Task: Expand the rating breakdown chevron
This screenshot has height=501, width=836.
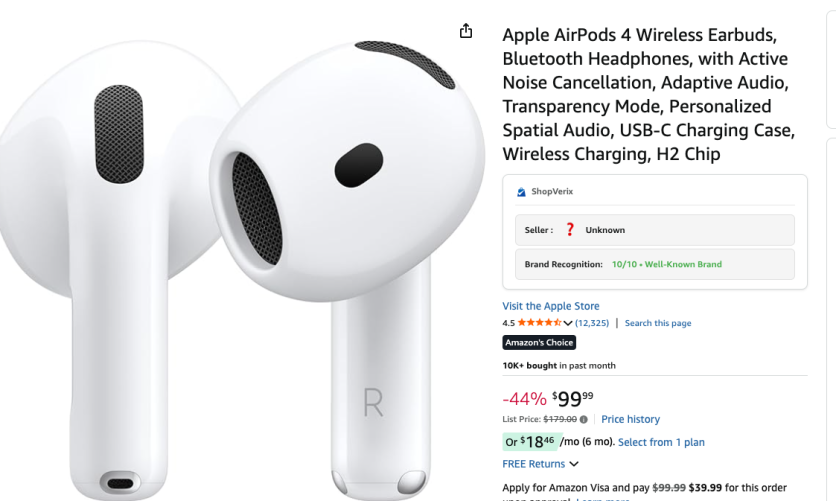Action: (x=568, y=323)
